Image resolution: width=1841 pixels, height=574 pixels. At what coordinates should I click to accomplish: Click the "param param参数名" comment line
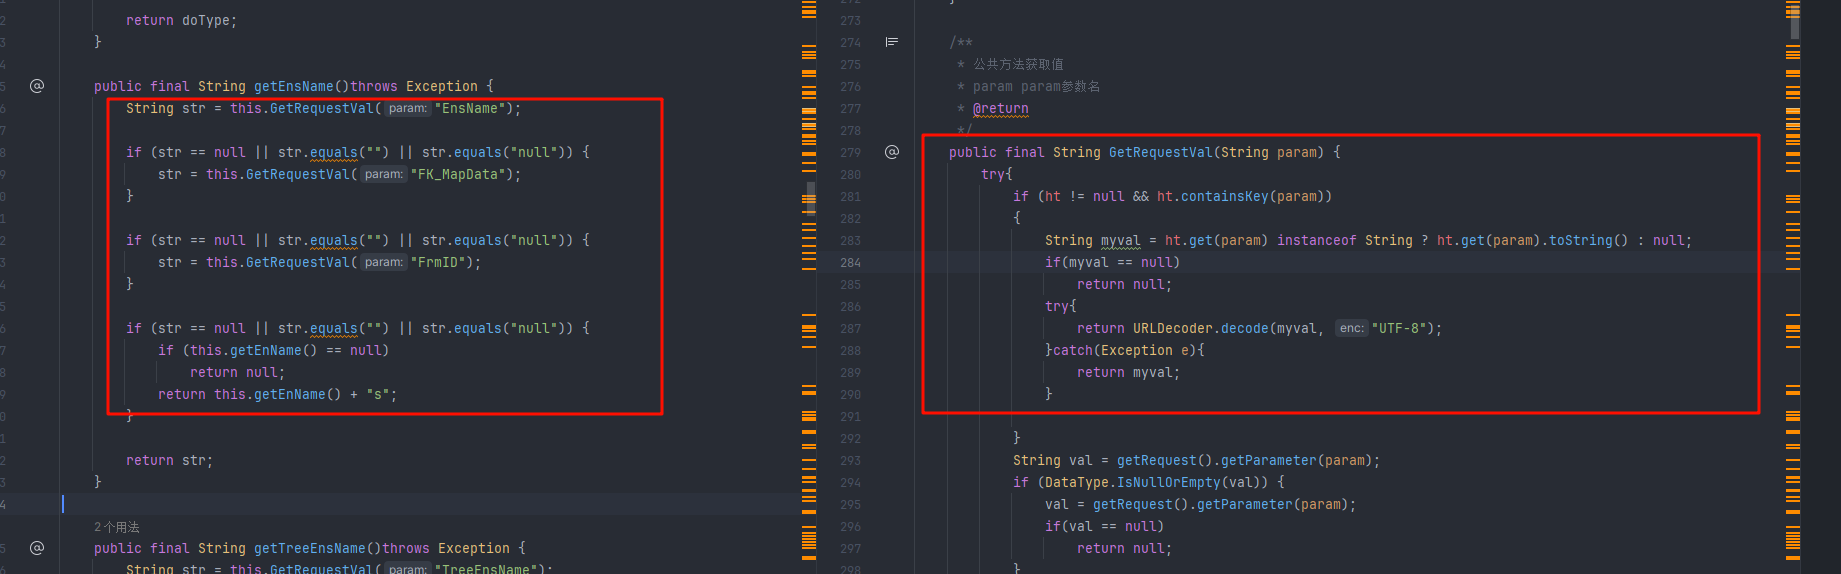1036,86
